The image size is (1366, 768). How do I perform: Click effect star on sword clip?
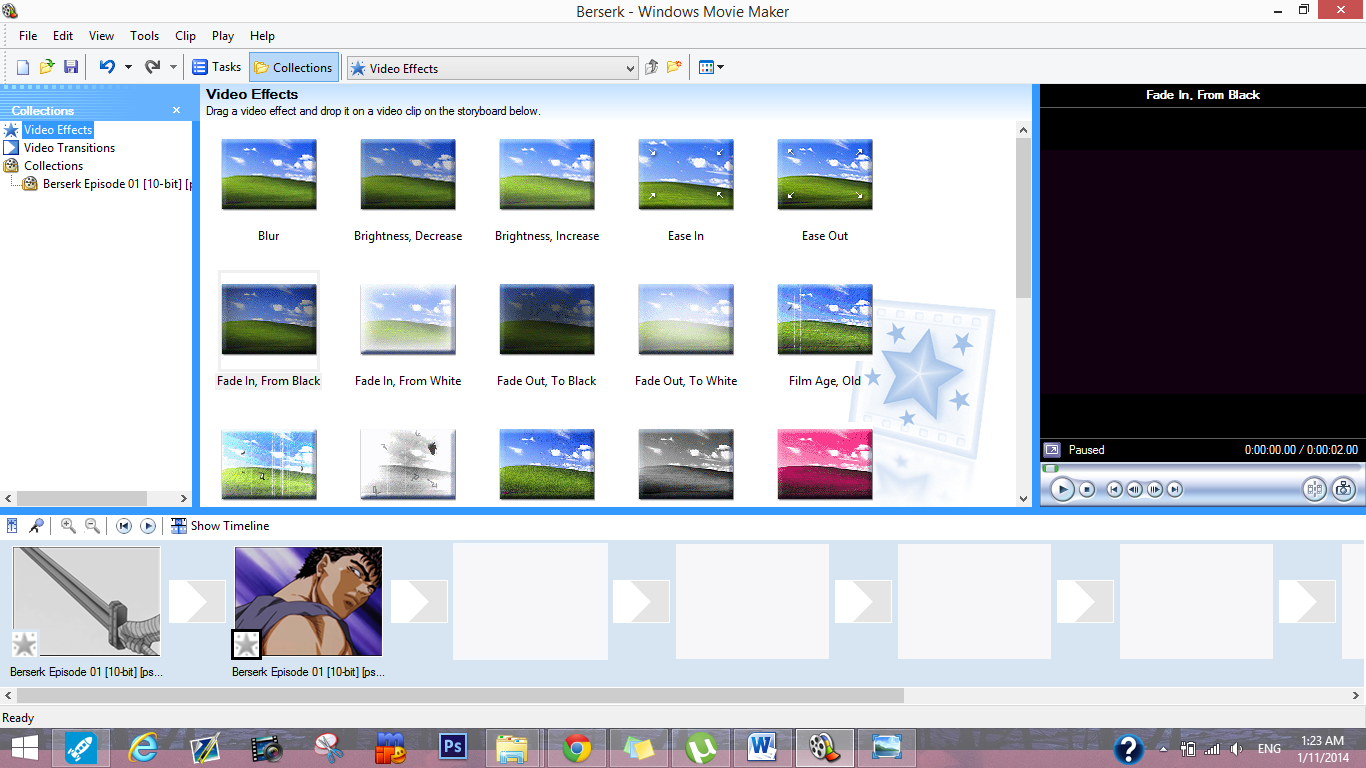pyautogui.click(x=24, y=644)
